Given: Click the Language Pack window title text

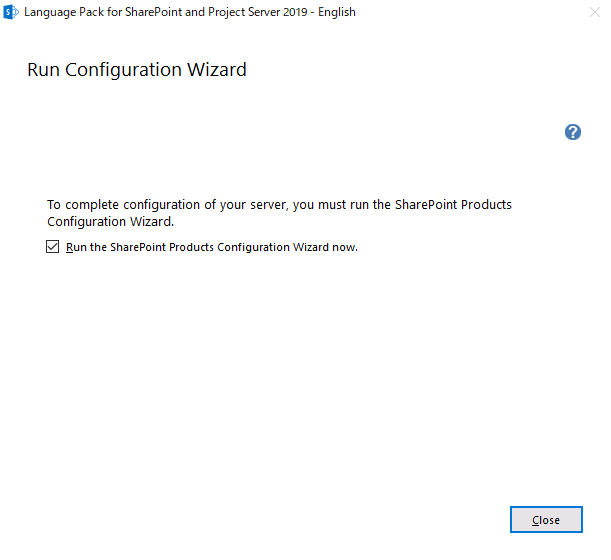Looking at the screenshot, I should pos(190,12).
